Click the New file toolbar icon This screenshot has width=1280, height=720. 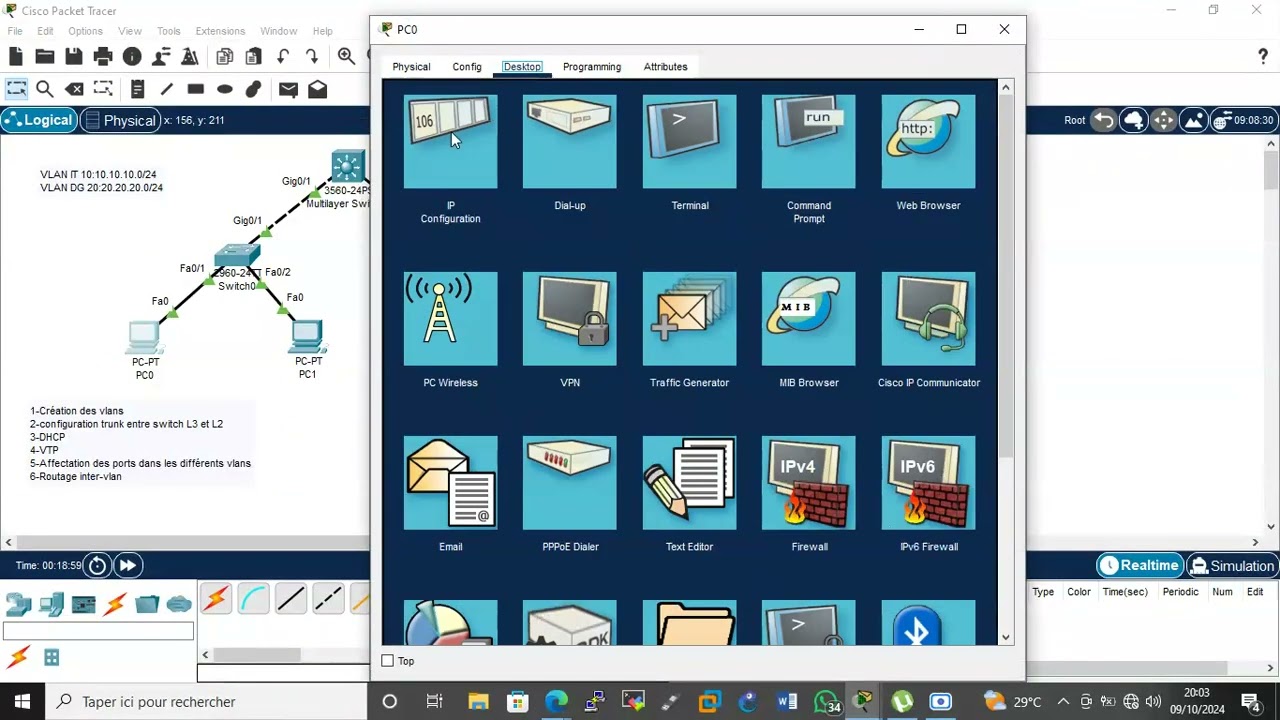(x=16, y=57)
